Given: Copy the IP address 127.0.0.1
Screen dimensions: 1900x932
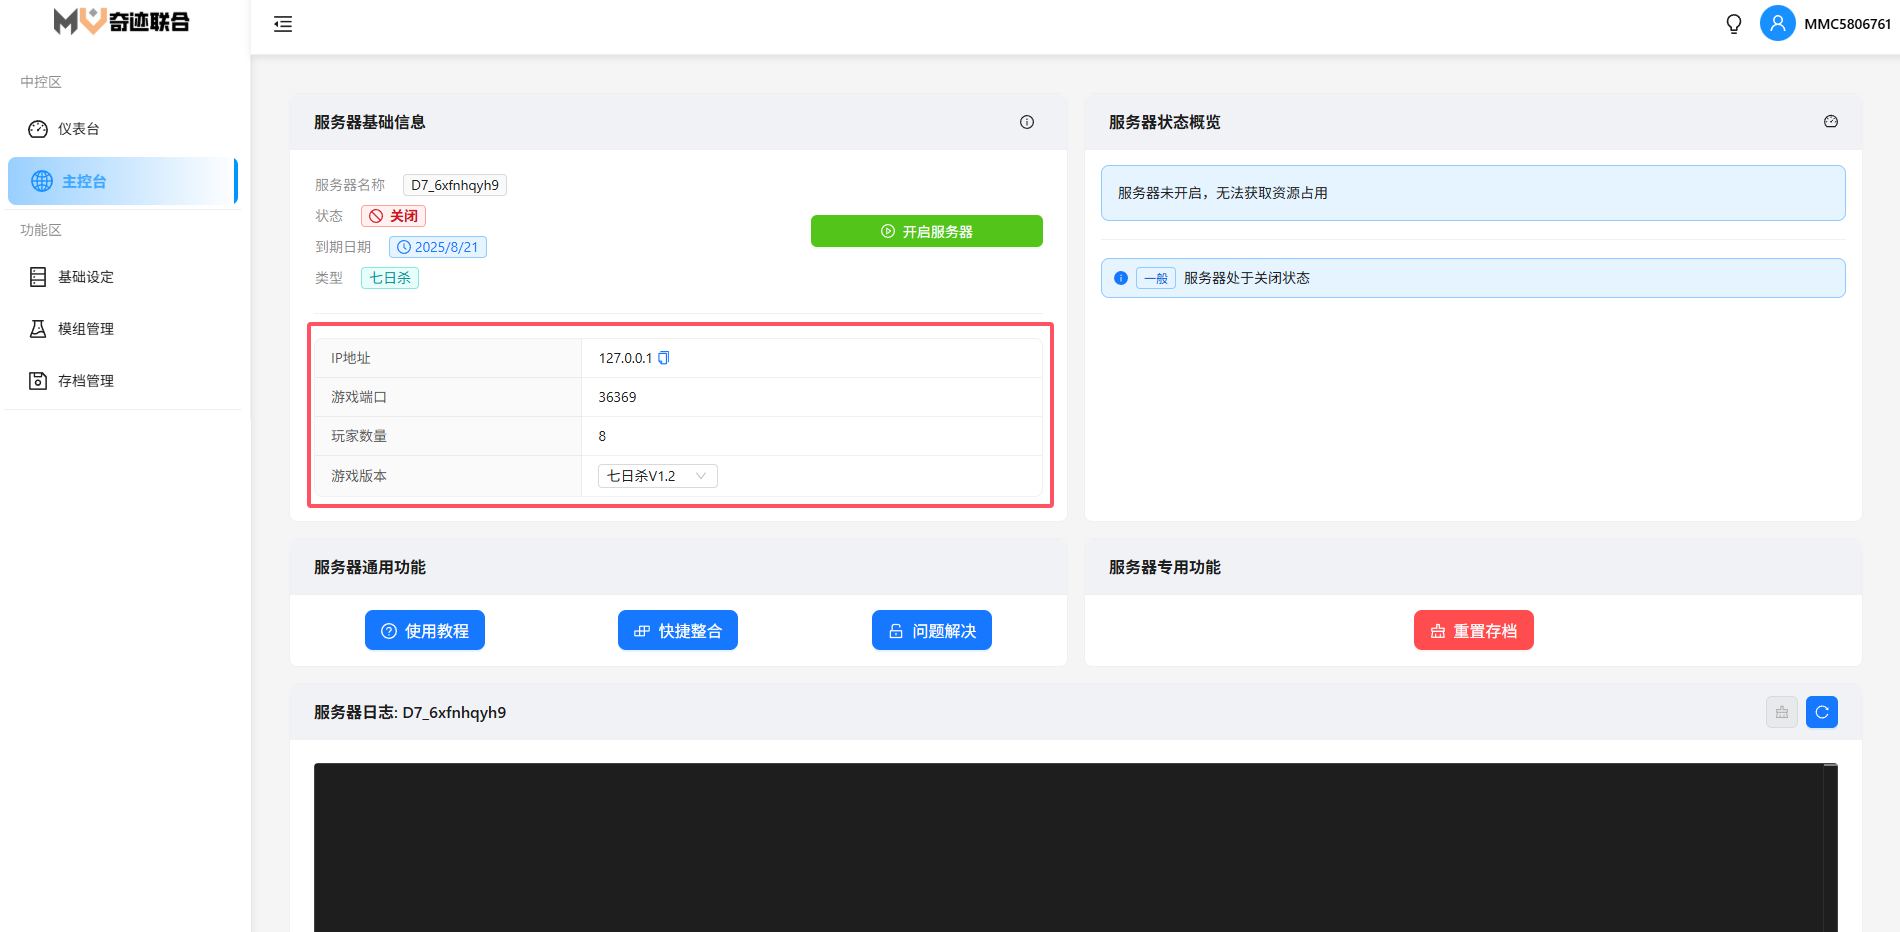Looking at the screenshot, I should [664, 358].
